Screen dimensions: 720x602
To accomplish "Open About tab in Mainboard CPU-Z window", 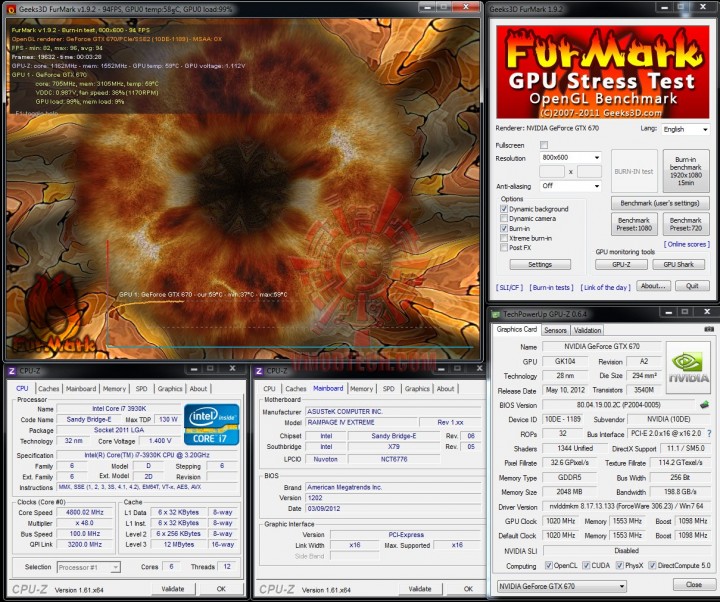I will coord(445,388).
